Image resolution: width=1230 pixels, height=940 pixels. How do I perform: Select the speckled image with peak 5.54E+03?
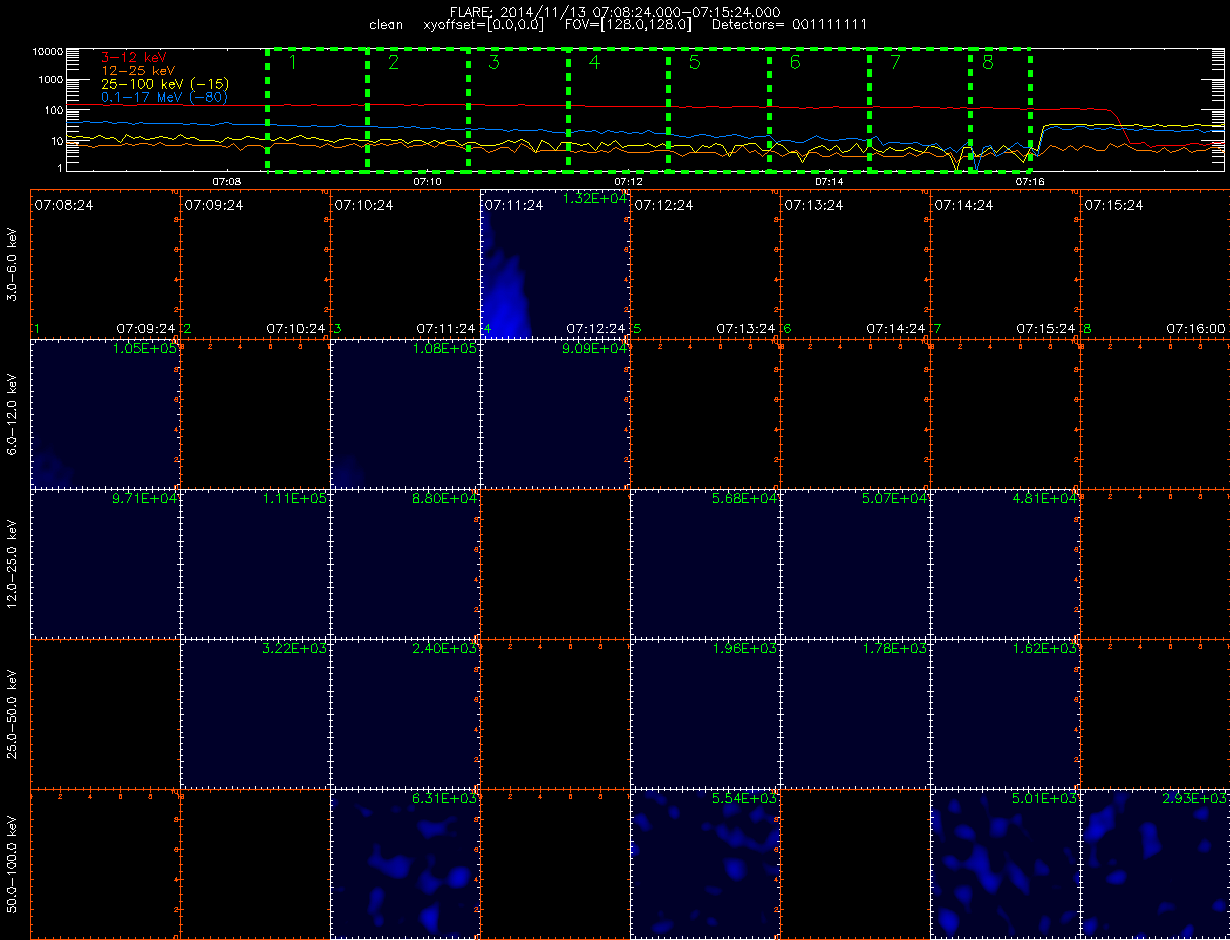click(705, 864)
